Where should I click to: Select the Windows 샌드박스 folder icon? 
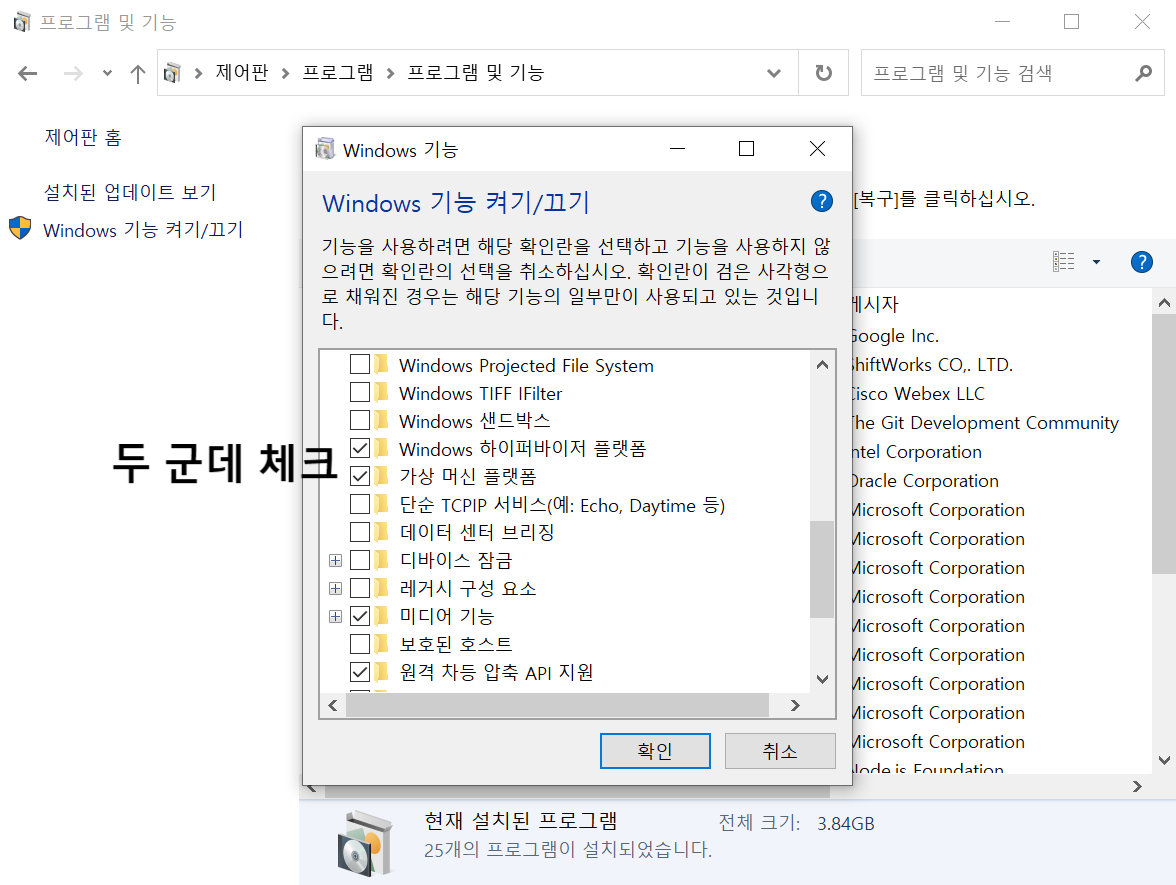point(382,420)
